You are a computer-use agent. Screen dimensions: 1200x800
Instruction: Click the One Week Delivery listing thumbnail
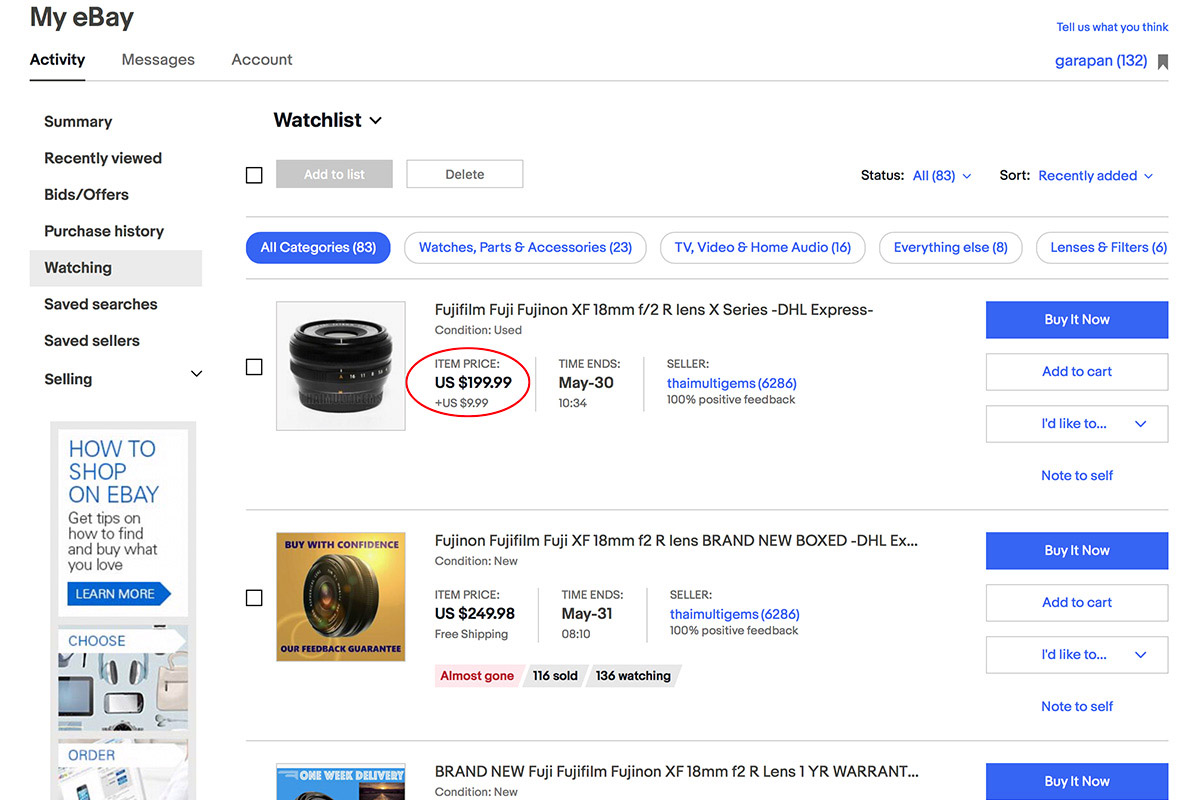coord(341,782)
